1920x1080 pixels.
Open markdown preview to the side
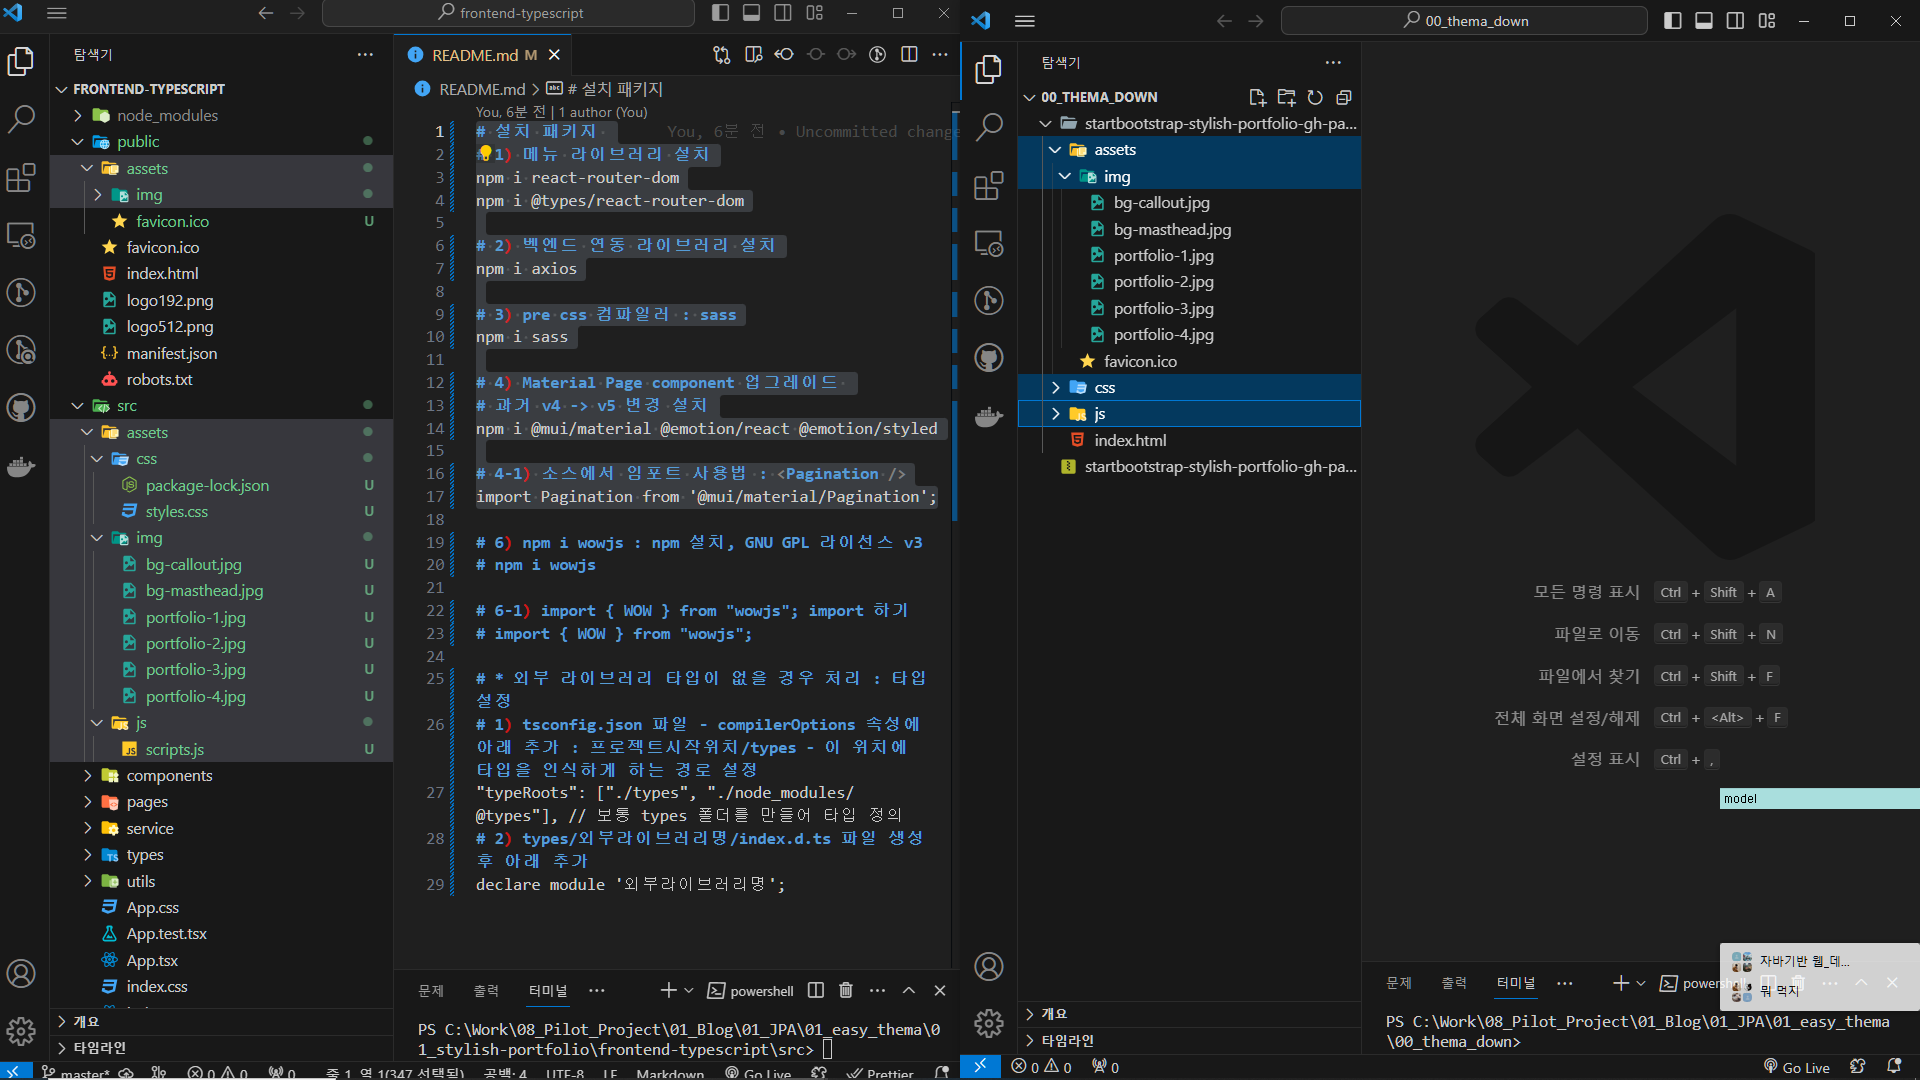753,55
